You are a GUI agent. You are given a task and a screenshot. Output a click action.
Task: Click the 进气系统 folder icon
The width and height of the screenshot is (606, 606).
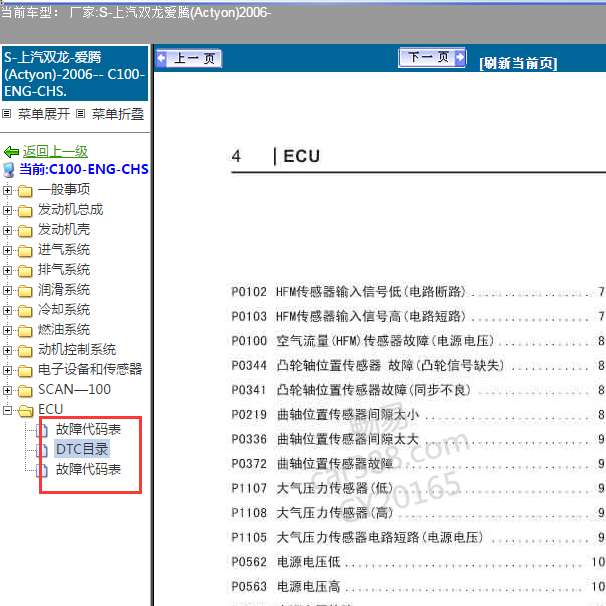click(25, 251)
